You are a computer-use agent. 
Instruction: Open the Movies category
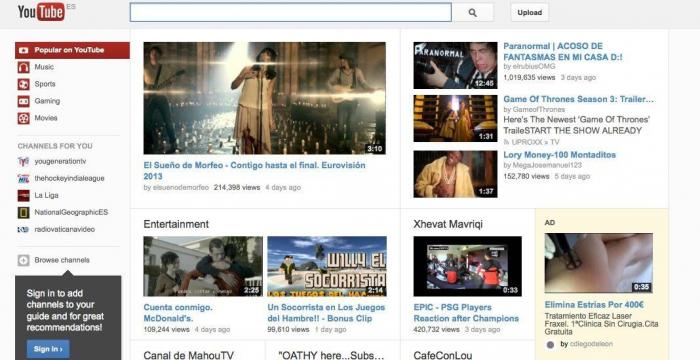pos(46,118)
